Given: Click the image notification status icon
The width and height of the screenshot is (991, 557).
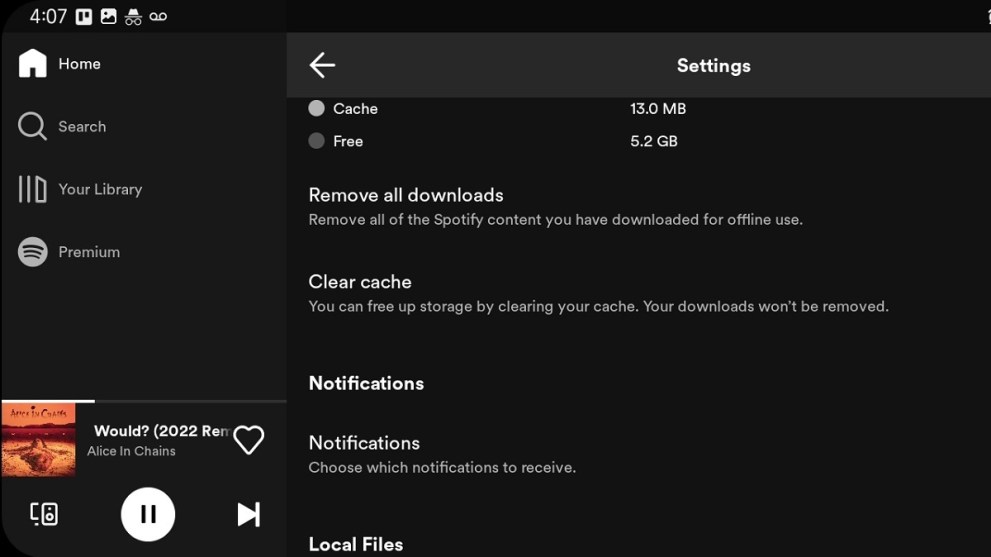Looking at the screenshot, I should (x=109, y=16).
